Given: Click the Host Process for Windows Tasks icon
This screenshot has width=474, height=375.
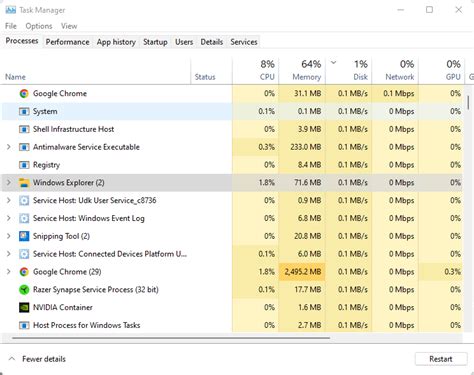Looking at the screenshot, I should pyautogui.click(x=24, y=325).
